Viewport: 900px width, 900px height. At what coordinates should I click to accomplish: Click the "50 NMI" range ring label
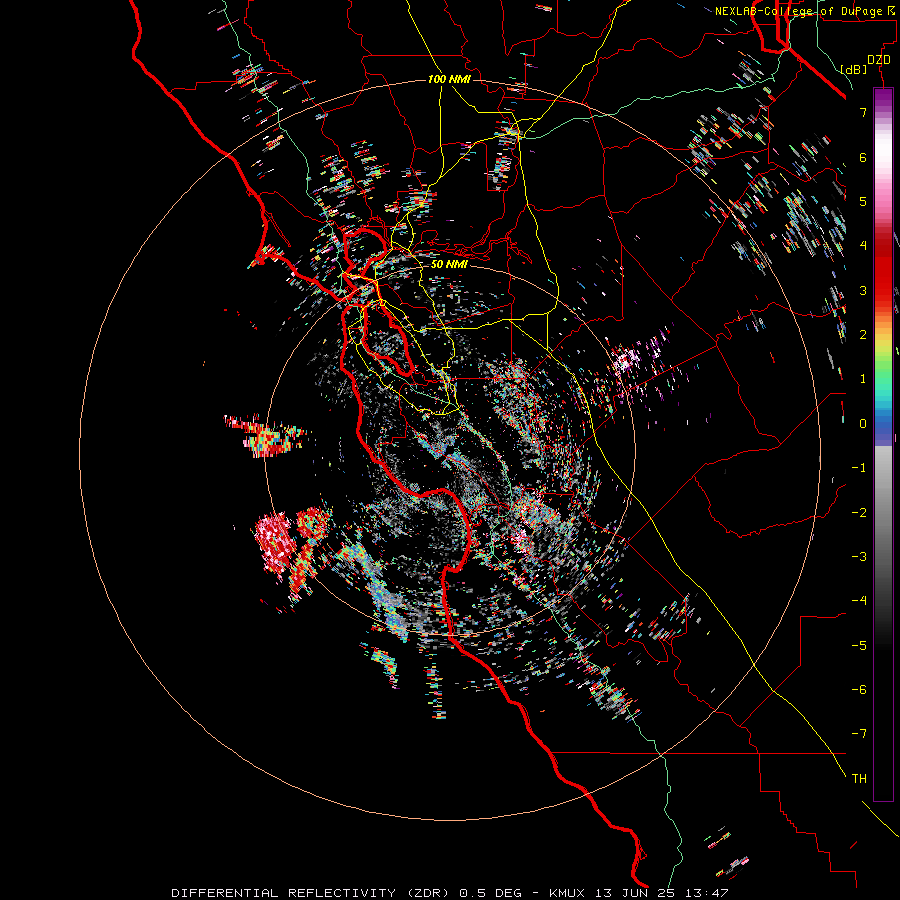[x=449, y=264]
